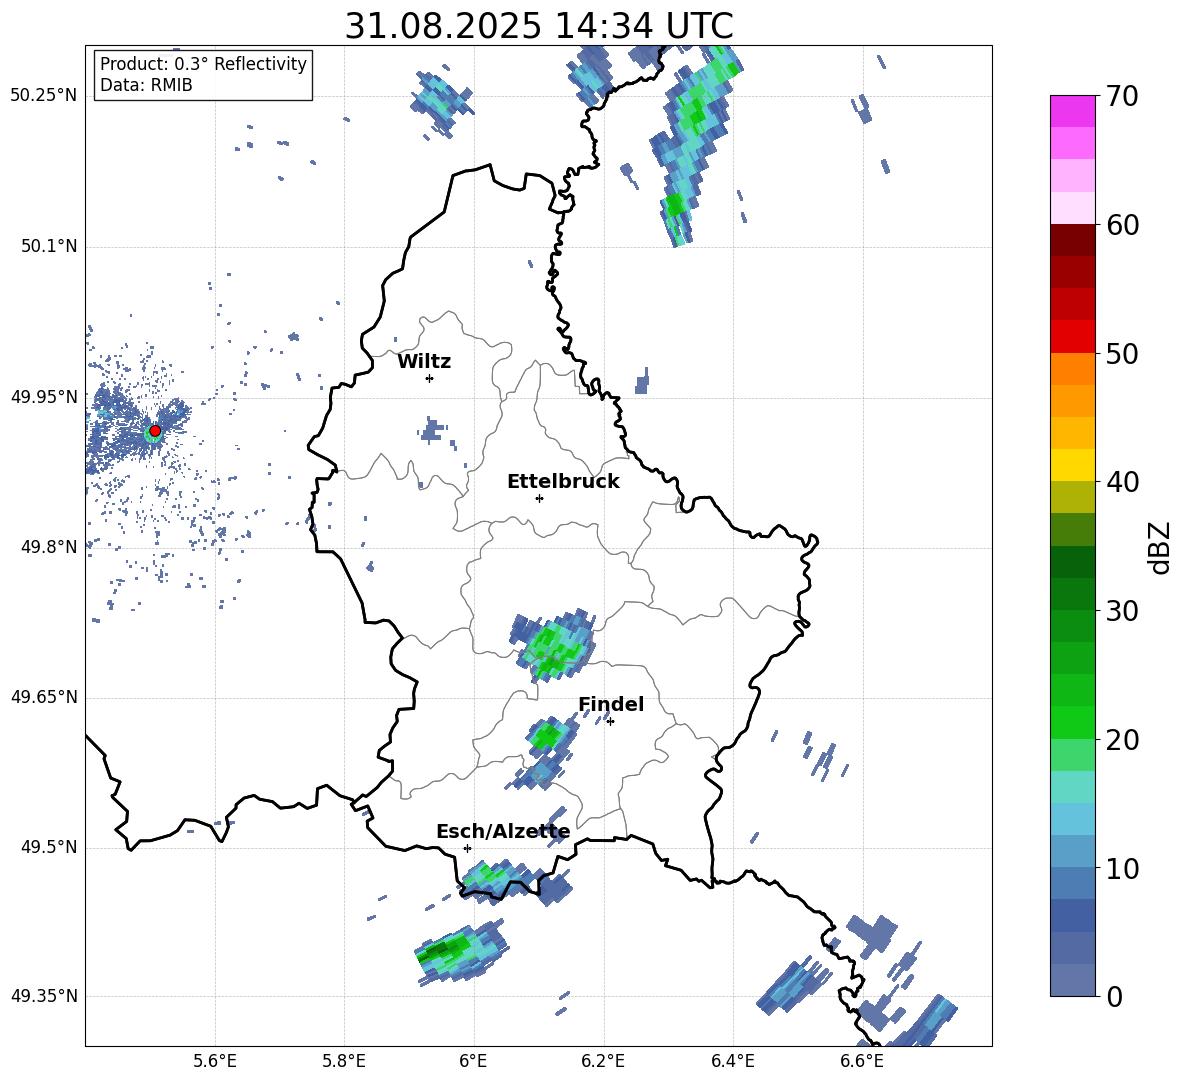The height and width of the screenshot is (1081, 1184).
Task: Click the Ettelbruck city label
Action: point(563,481)
